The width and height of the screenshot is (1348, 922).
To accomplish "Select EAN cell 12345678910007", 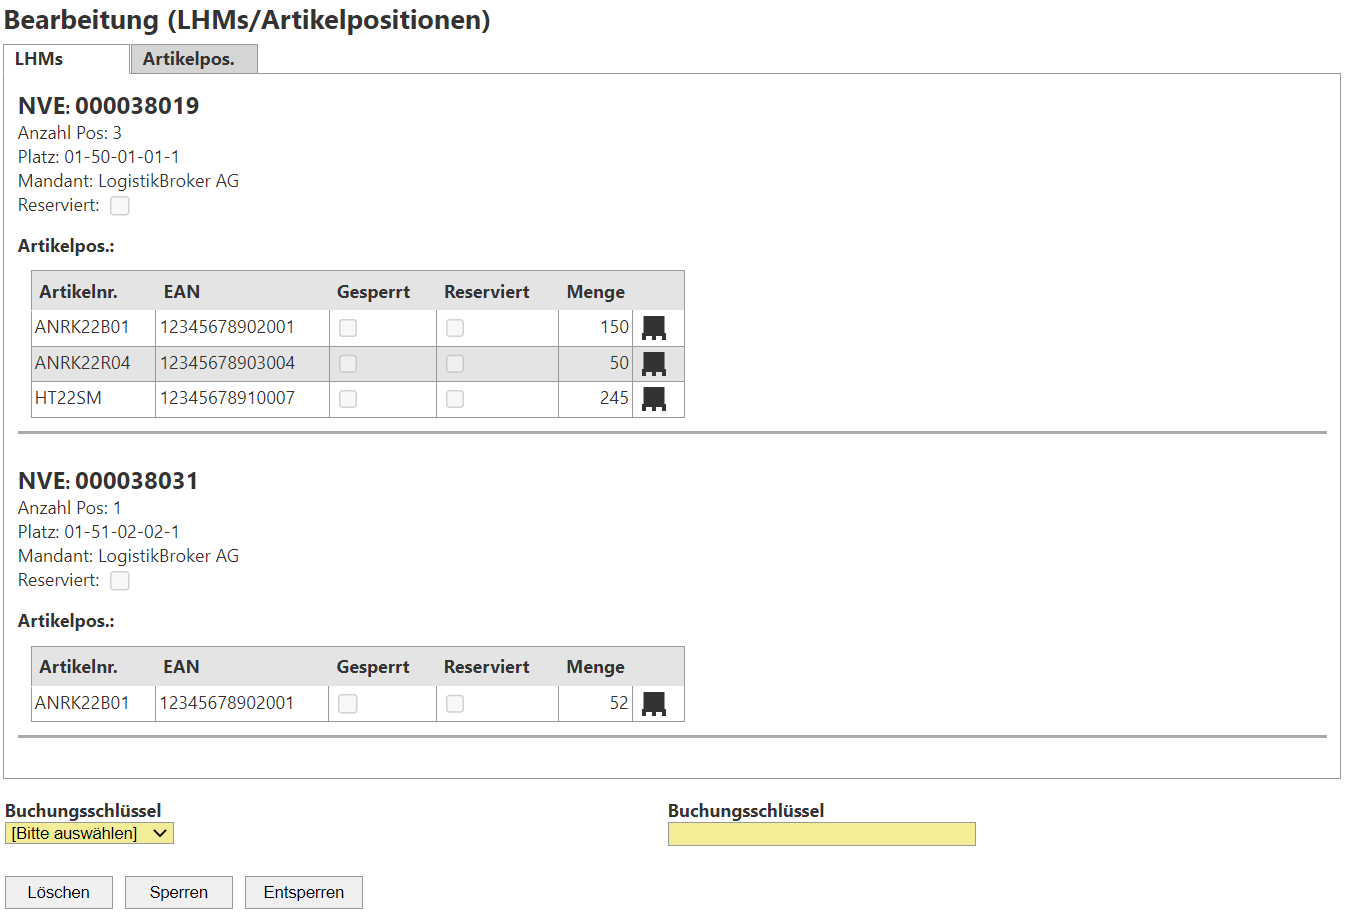I will click(228, 398).
